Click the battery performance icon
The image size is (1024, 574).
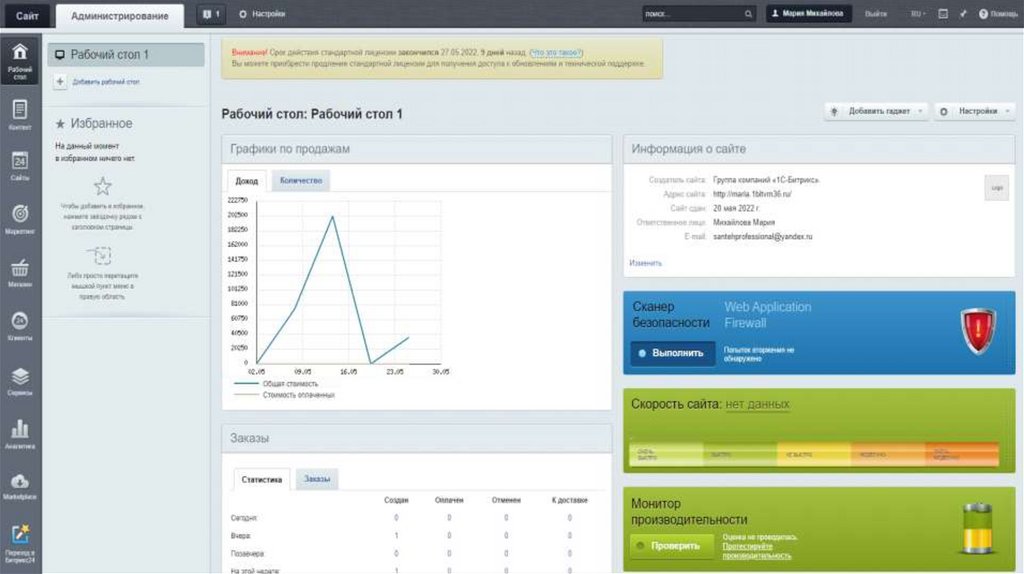(978, 528)
